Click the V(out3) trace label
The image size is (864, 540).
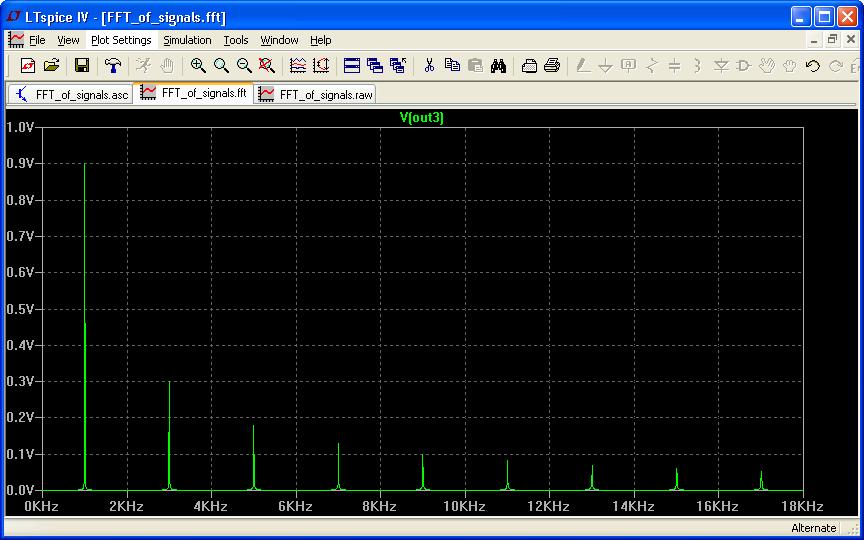tap(421, 117)
